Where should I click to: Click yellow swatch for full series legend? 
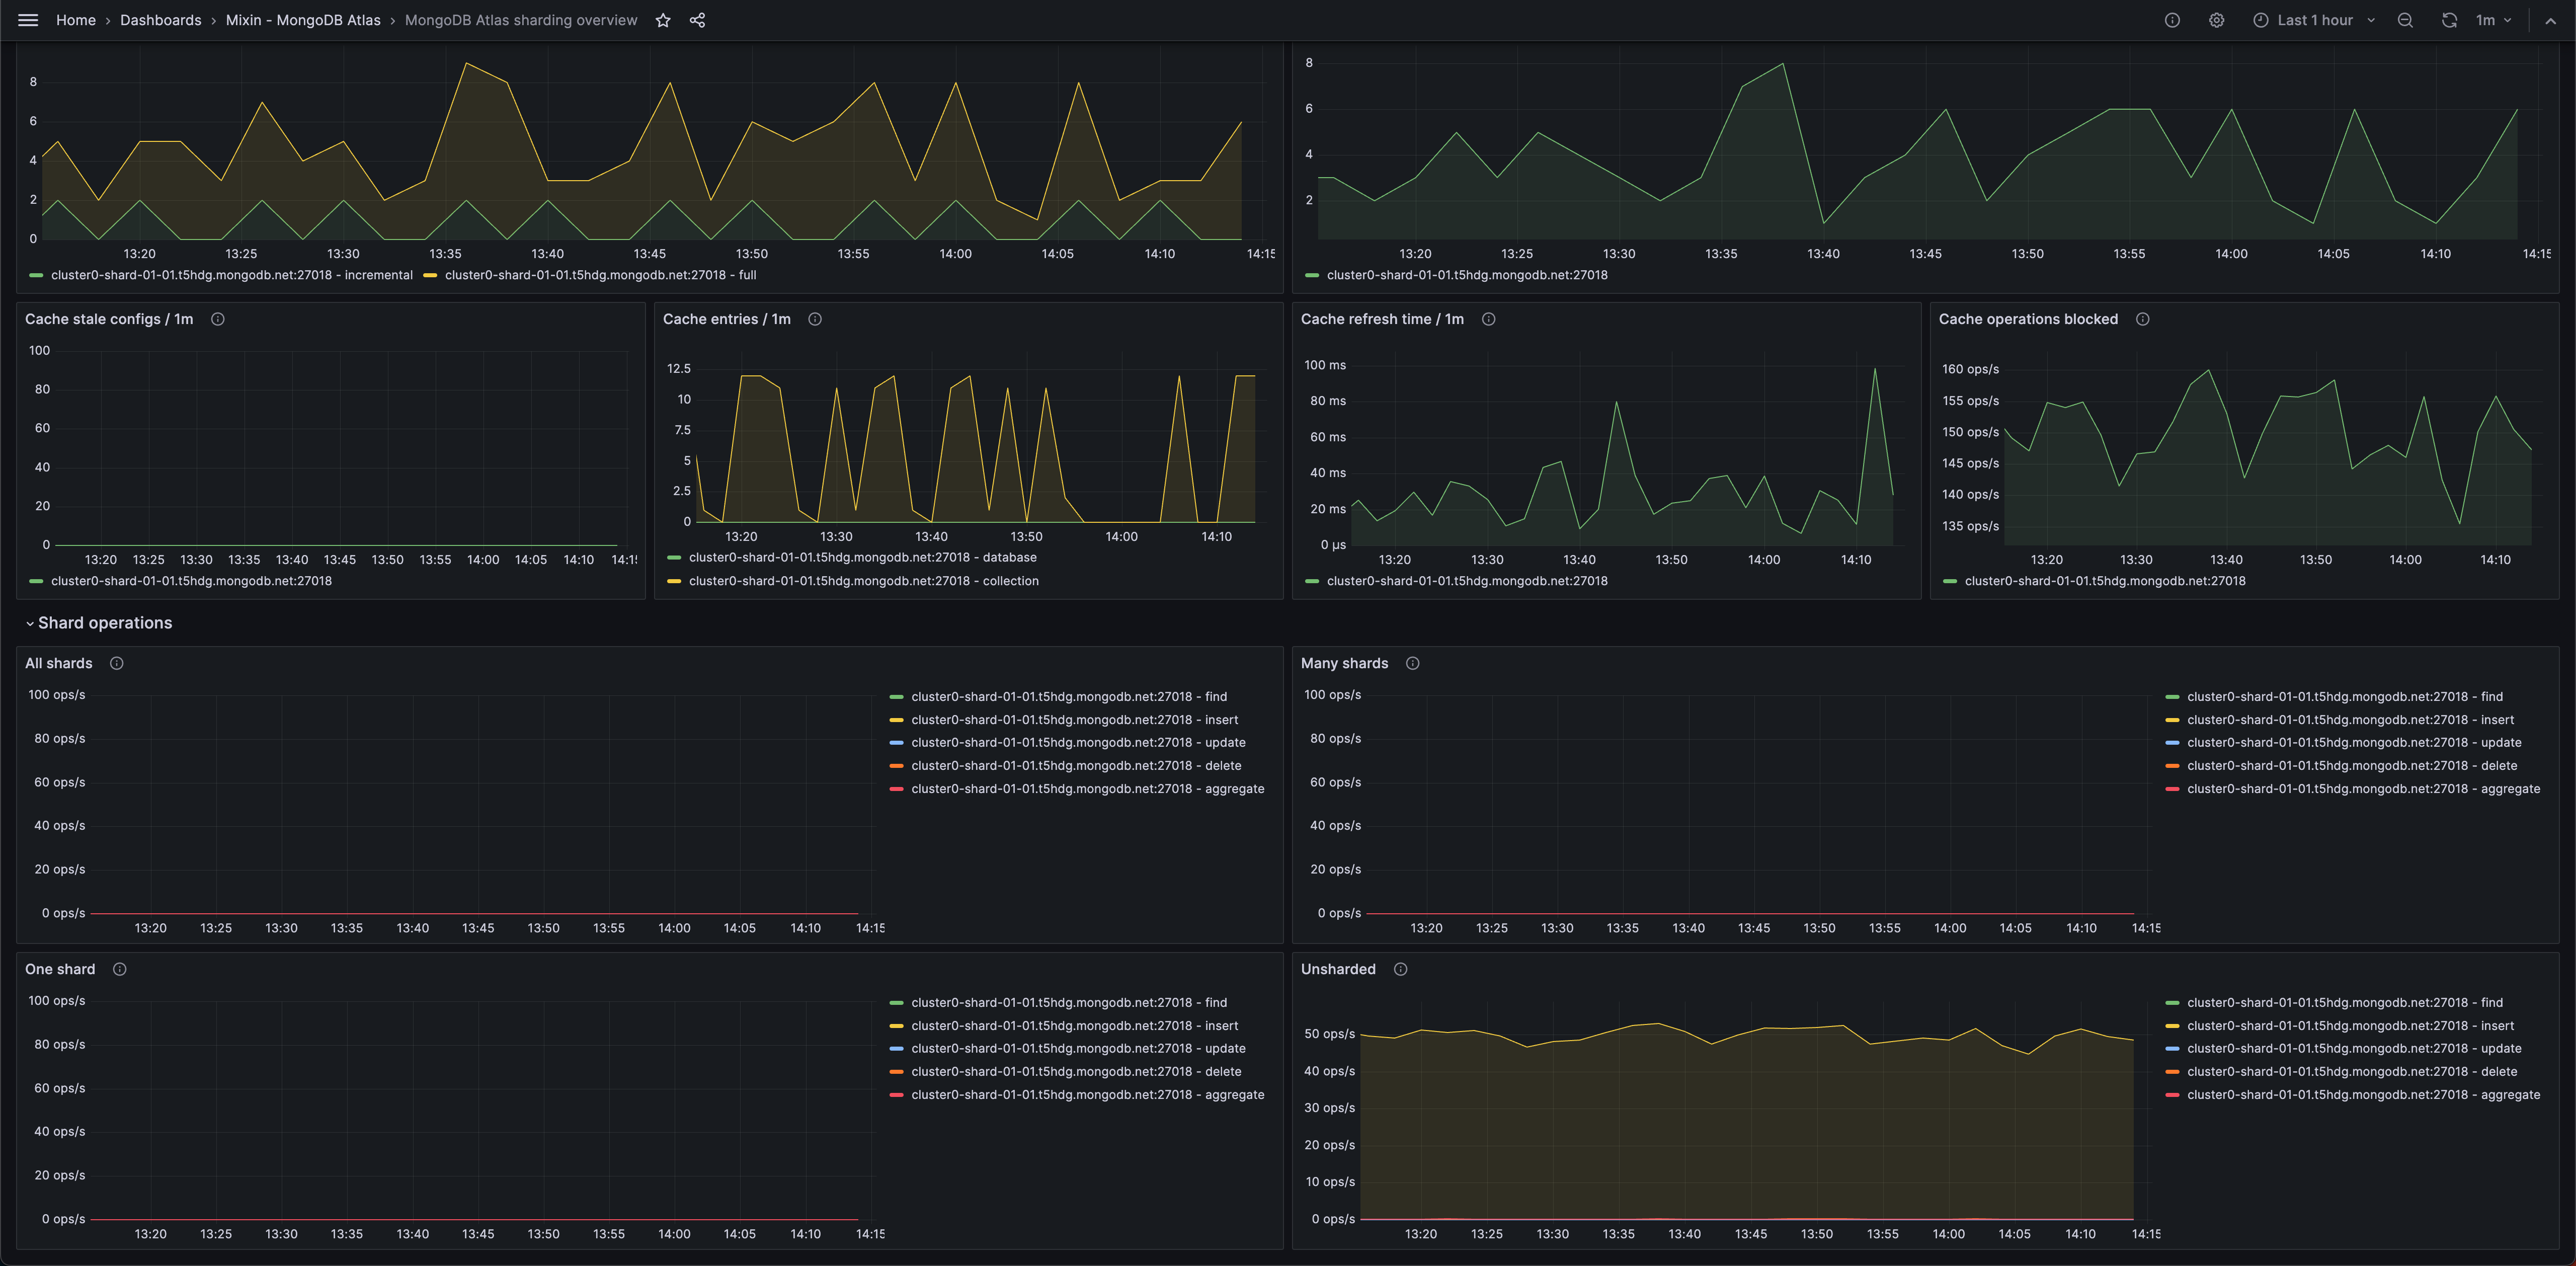[430, 275]
